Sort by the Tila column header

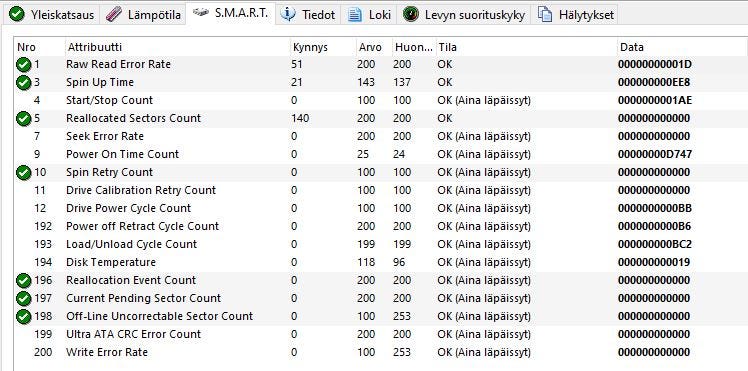point(526,47)
